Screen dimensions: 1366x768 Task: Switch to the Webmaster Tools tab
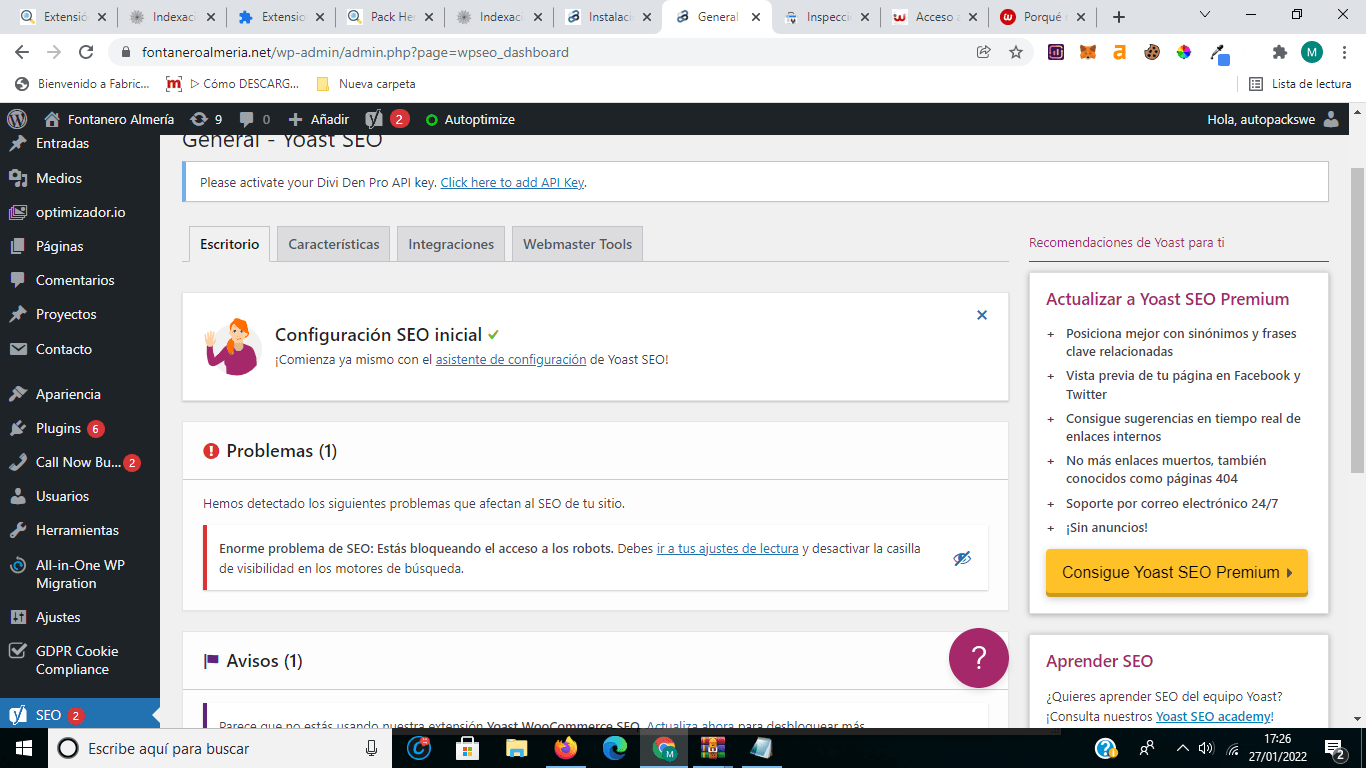pos(577,244)
